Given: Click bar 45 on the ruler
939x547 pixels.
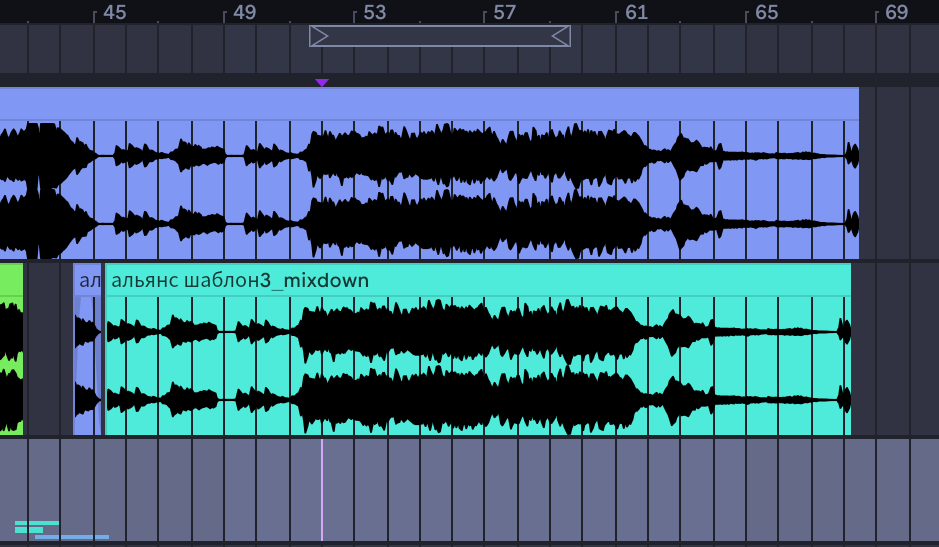Looking at the screenshot, I should point(114,12).
